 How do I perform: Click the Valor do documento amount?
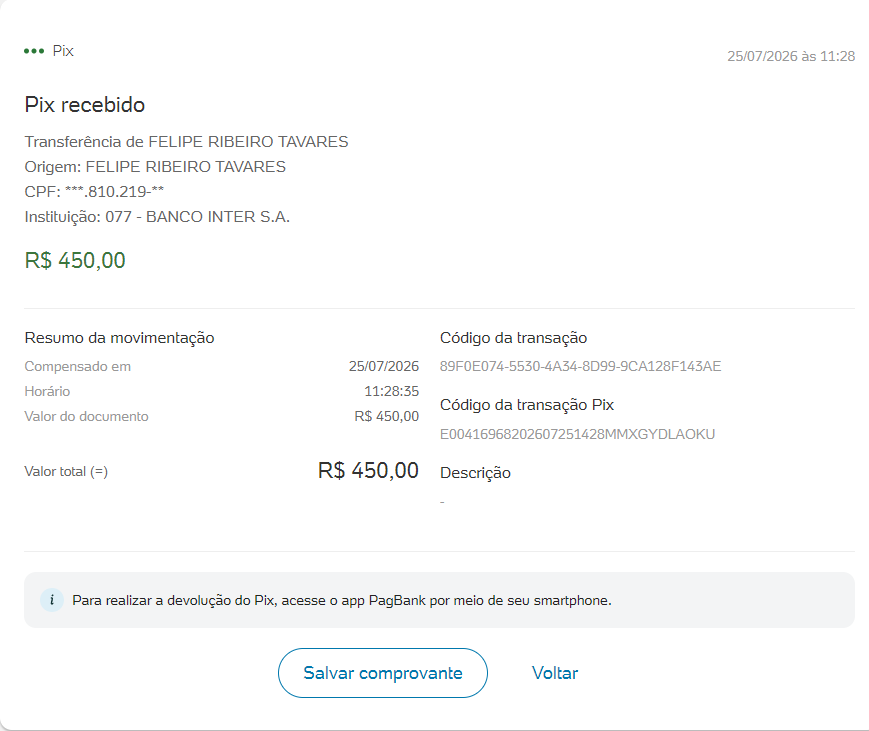[x=386, y=416]
